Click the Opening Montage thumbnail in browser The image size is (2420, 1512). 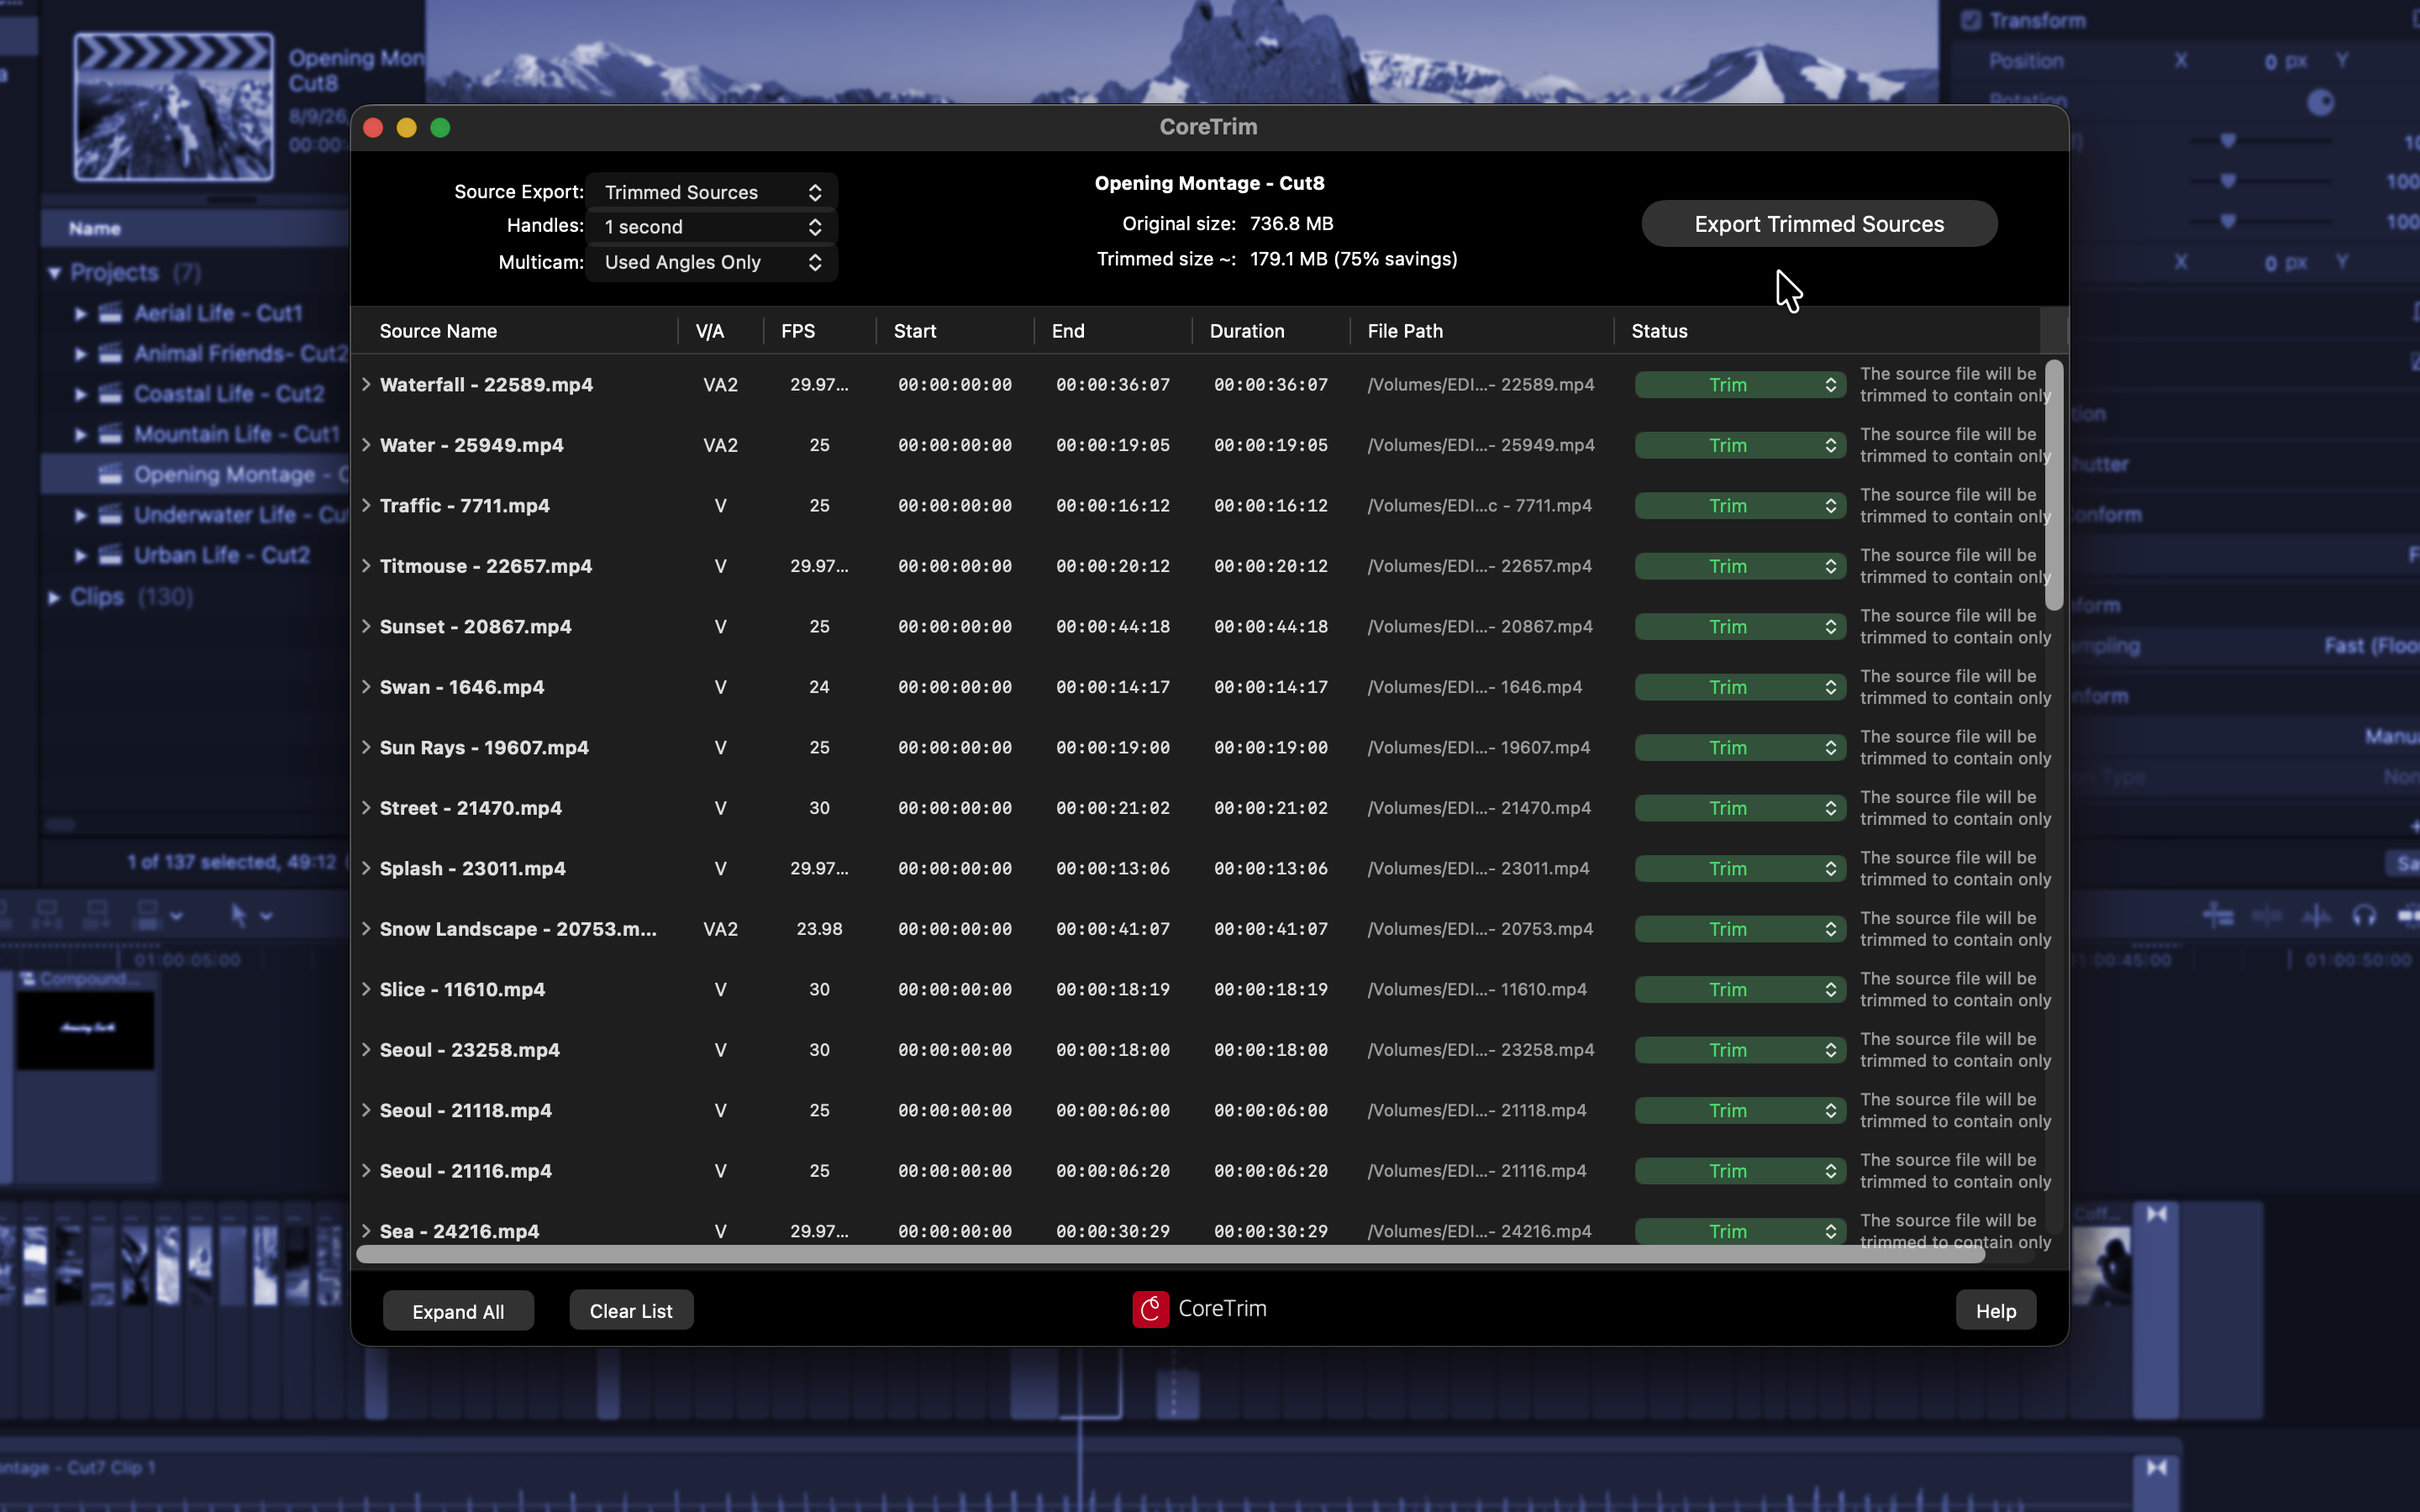(174, 106)
